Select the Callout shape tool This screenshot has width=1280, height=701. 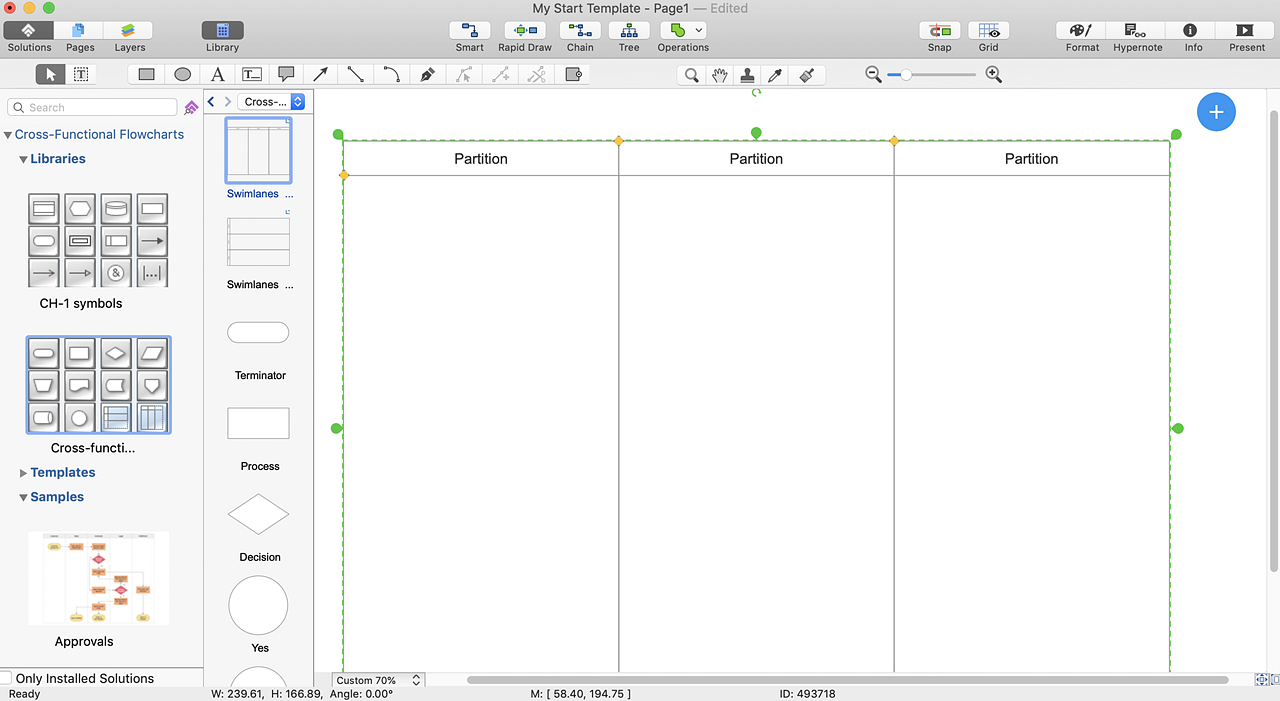[286, 74]
